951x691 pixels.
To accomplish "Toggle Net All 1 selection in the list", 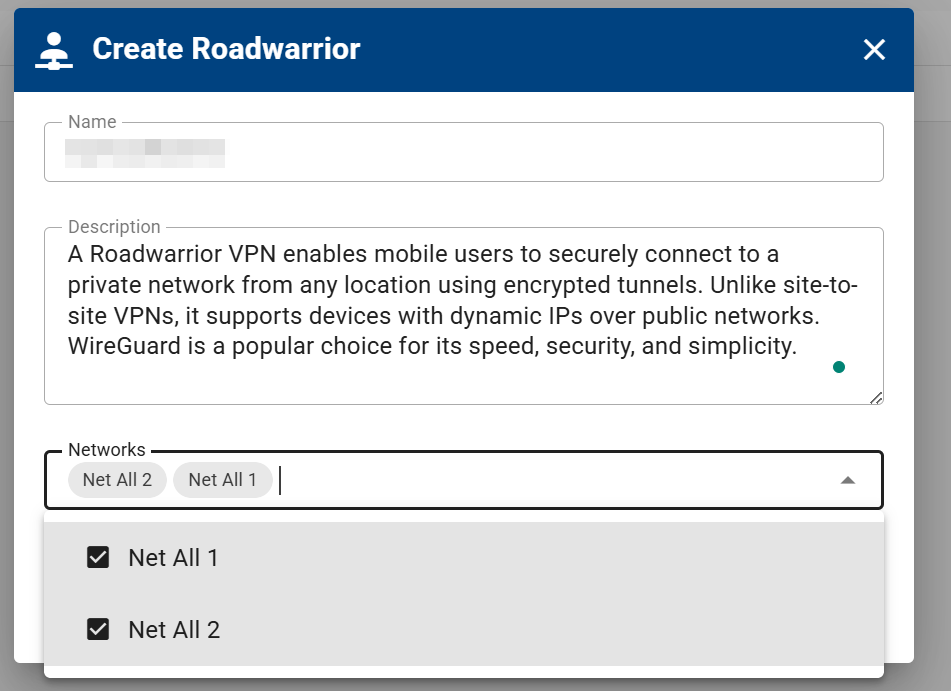I will click(172, 557).
